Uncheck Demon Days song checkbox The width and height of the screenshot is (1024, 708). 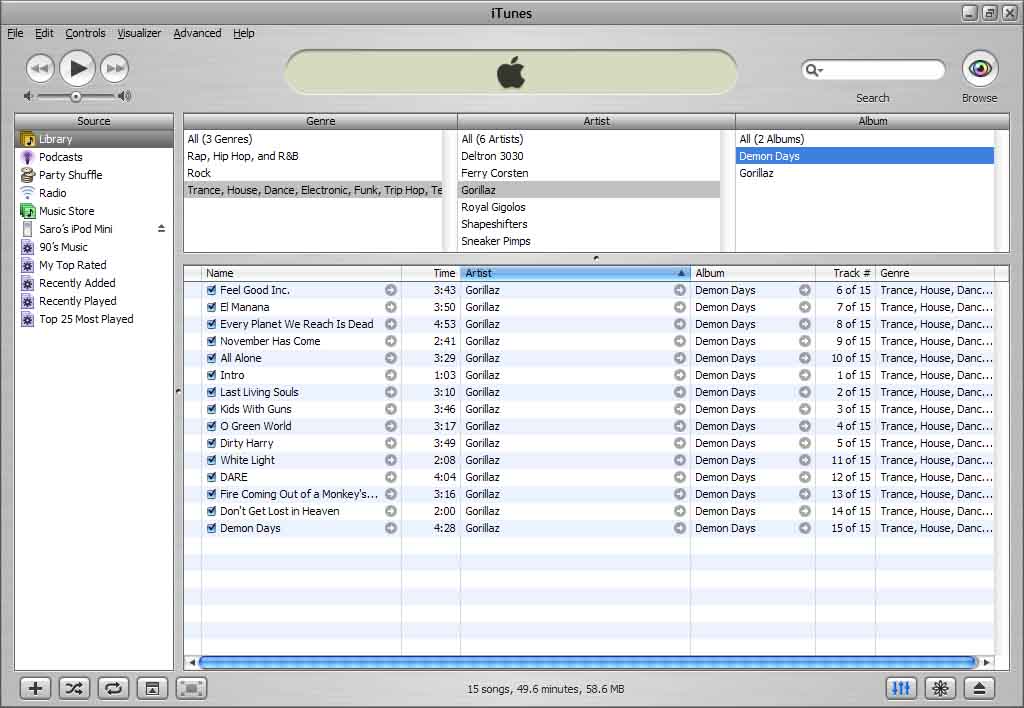point(211,528)
